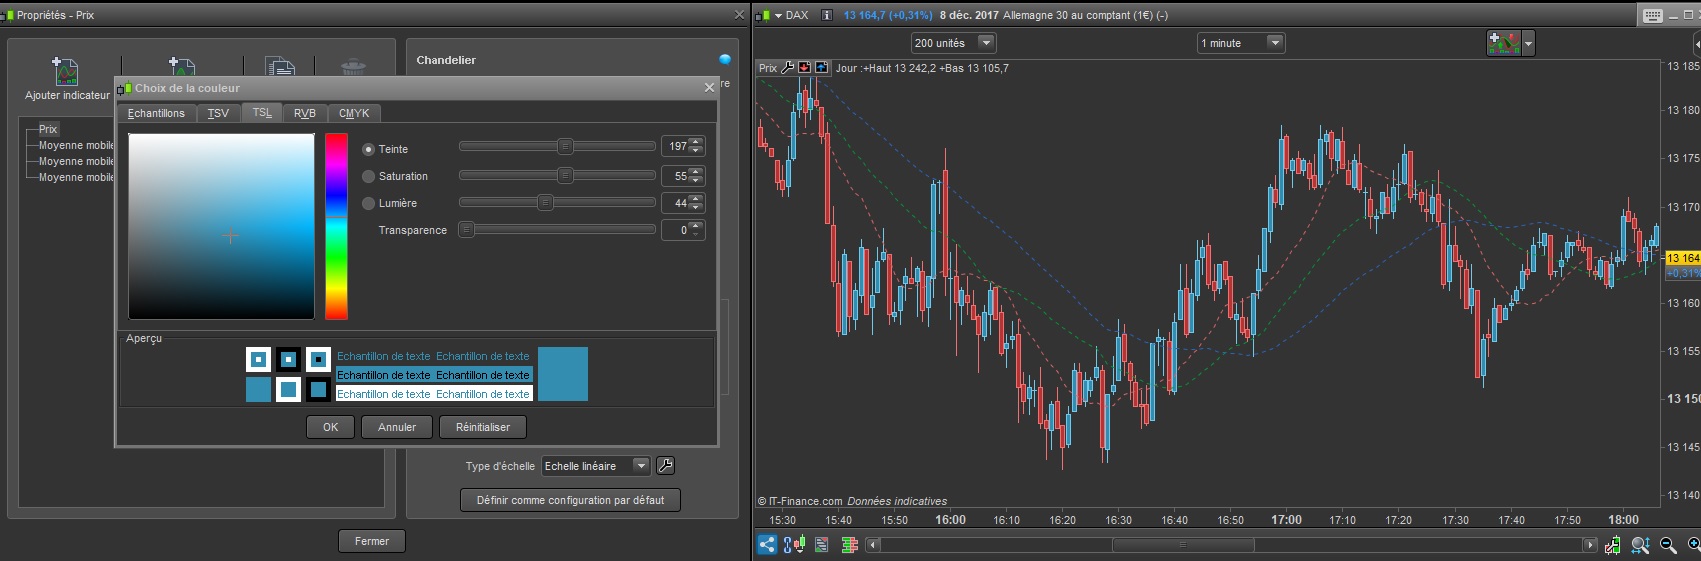Open the dropdown arrow before DAX title

coord(778,15)
